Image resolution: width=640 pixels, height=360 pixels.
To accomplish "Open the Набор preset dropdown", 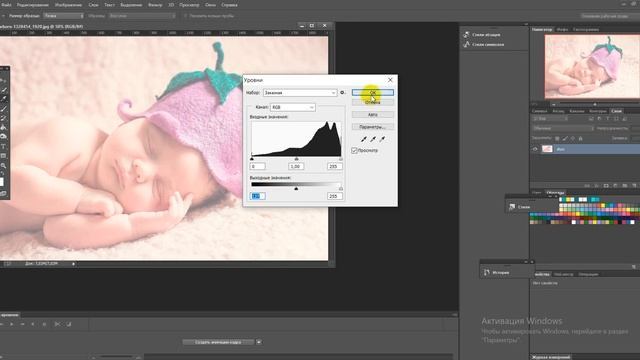I will 300,93.
